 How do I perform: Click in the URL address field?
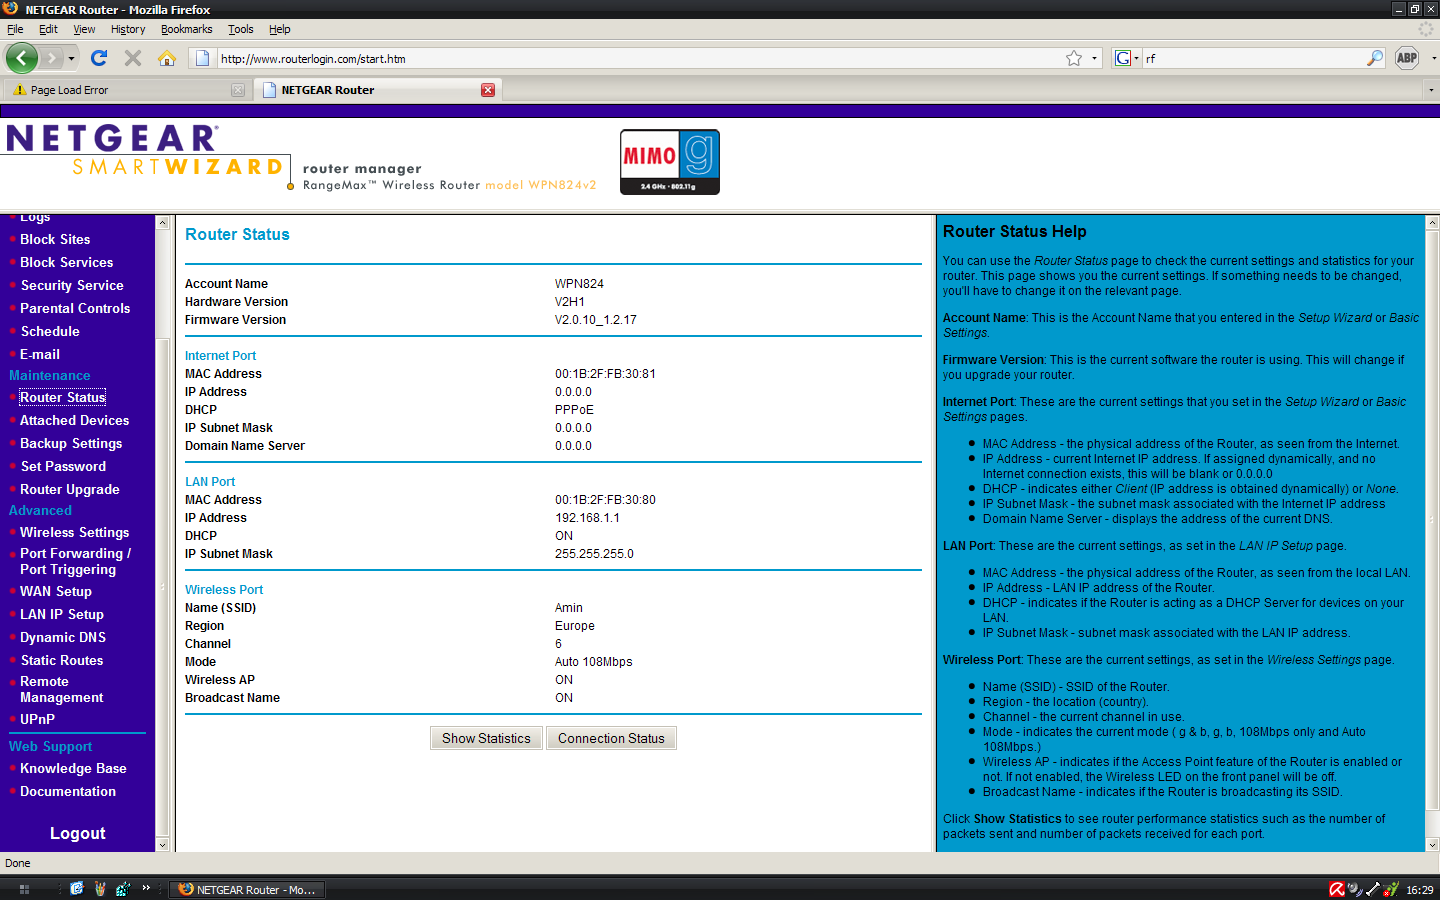[x=640, y=58]
